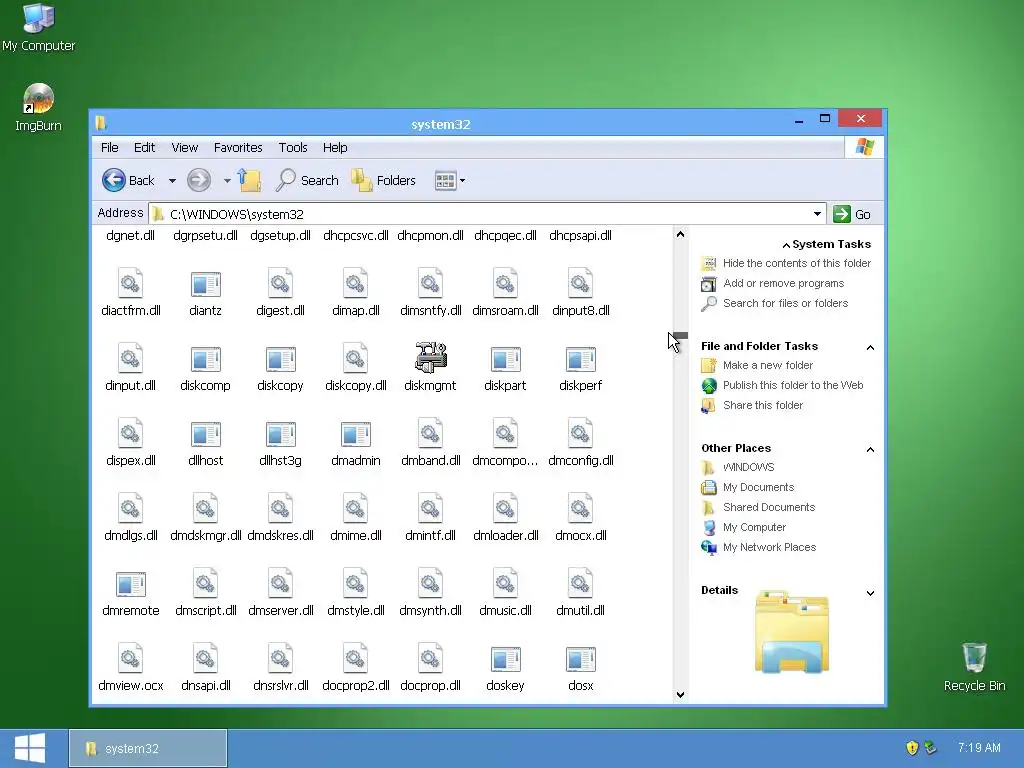
Task: Select the dllhst3g executable icon
Action: pyautogui.click(x=280, y=434)
